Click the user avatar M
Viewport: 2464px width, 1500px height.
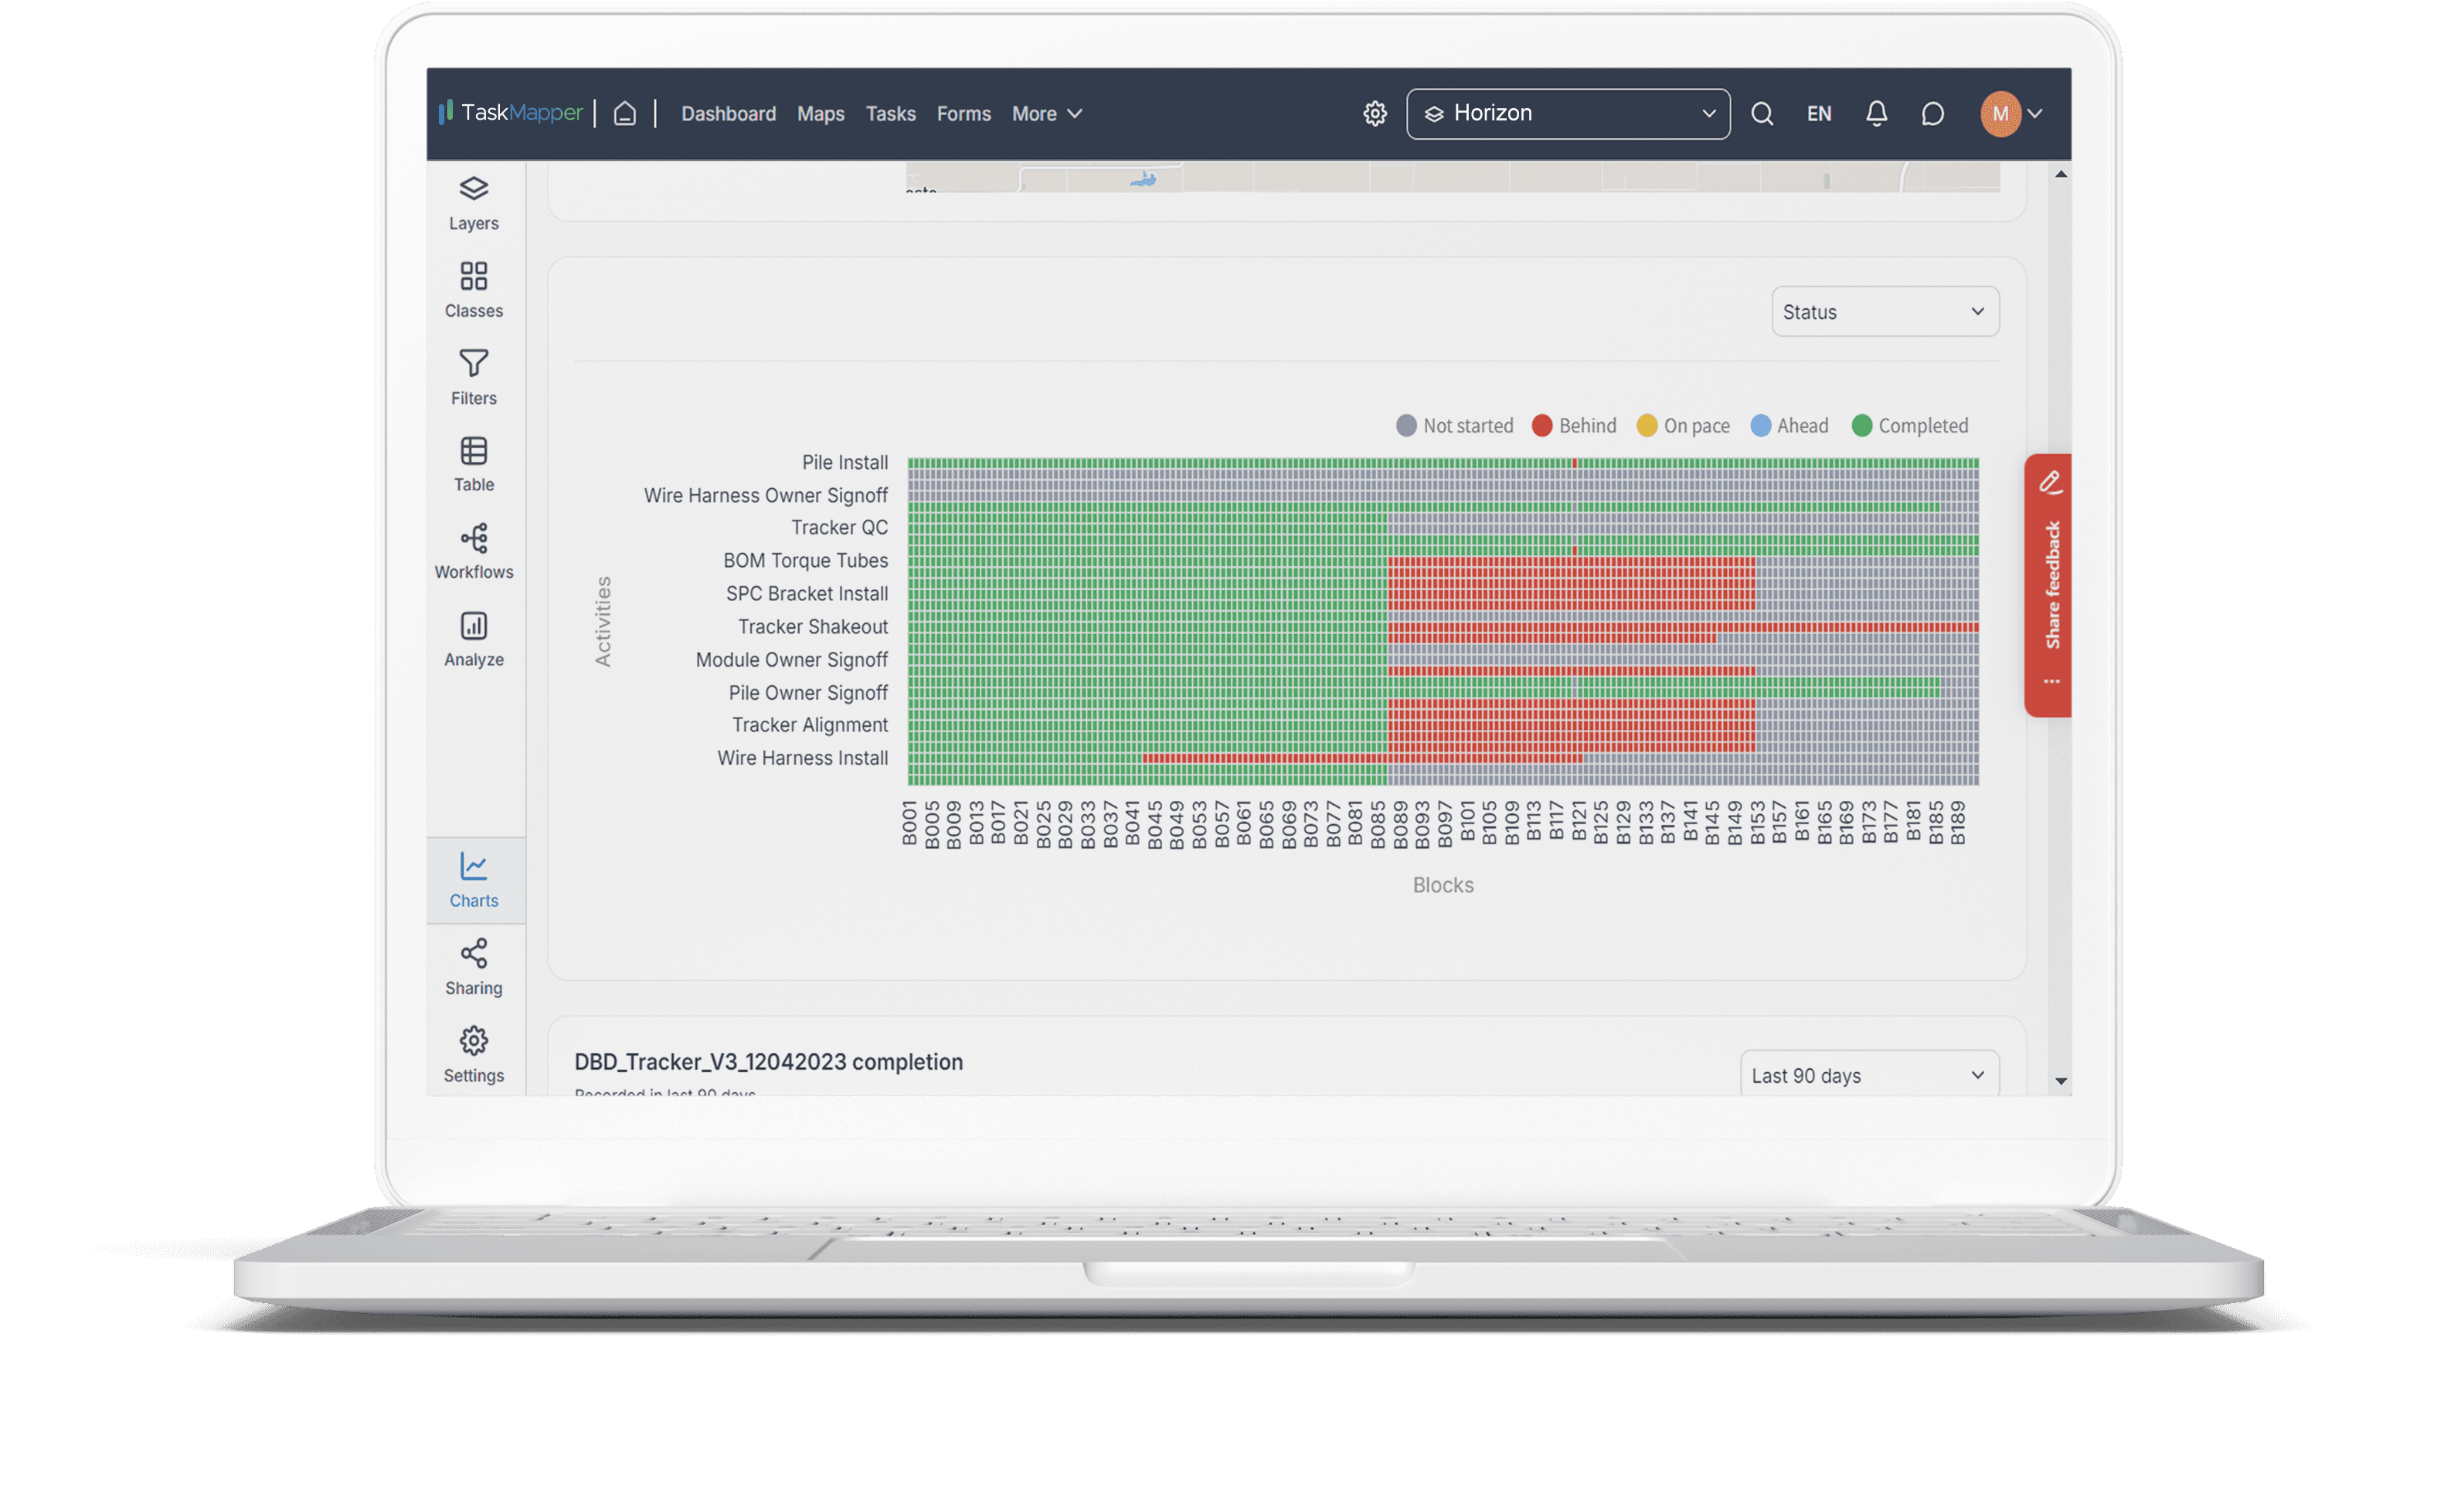pos(2000,113)
